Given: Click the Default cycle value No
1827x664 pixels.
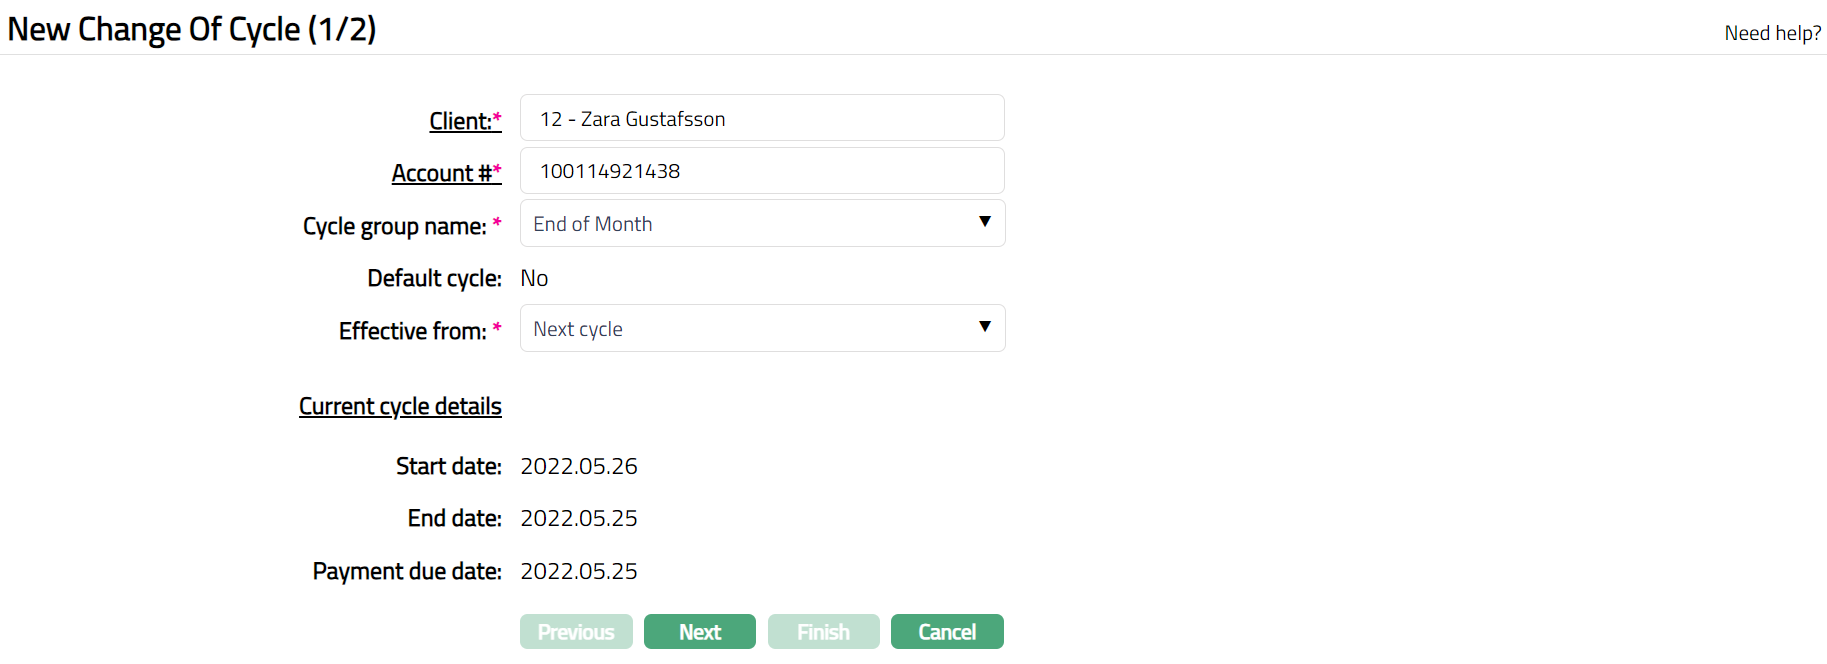Looking at the screenshot, I should (534, 278).
